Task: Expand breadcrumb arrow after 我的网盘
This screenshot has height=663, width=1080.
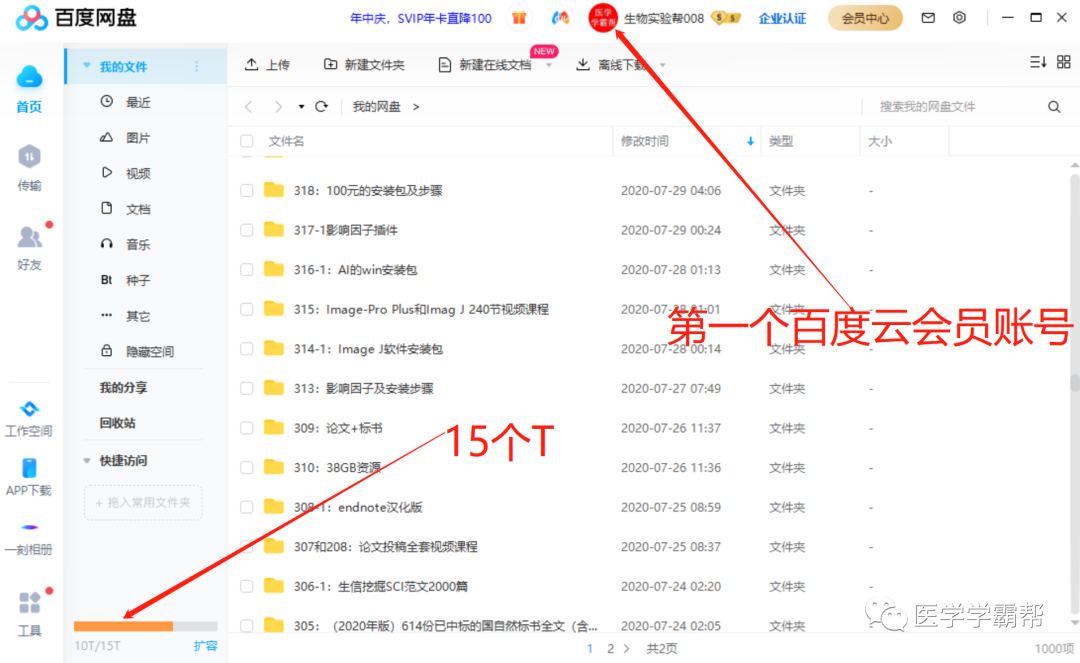Action: coord(416,107)
